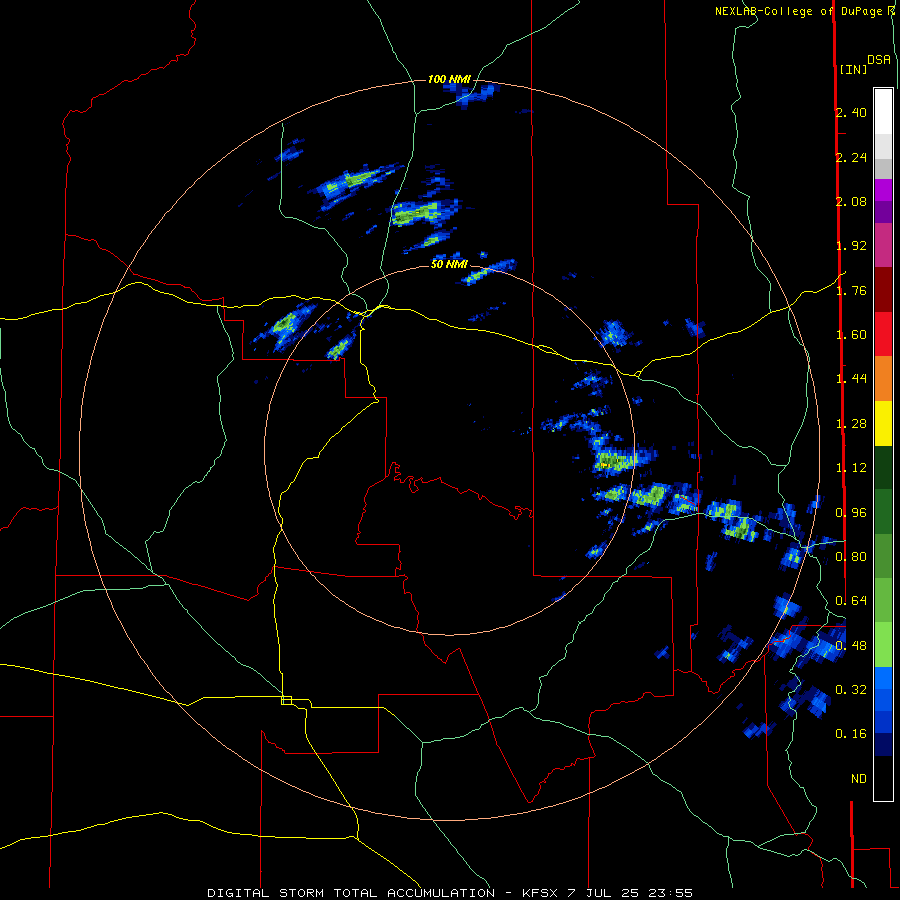Screen dimensions: 900x900
Task: Click the 2.40 legend value
Action: click(x=851, y=112)
